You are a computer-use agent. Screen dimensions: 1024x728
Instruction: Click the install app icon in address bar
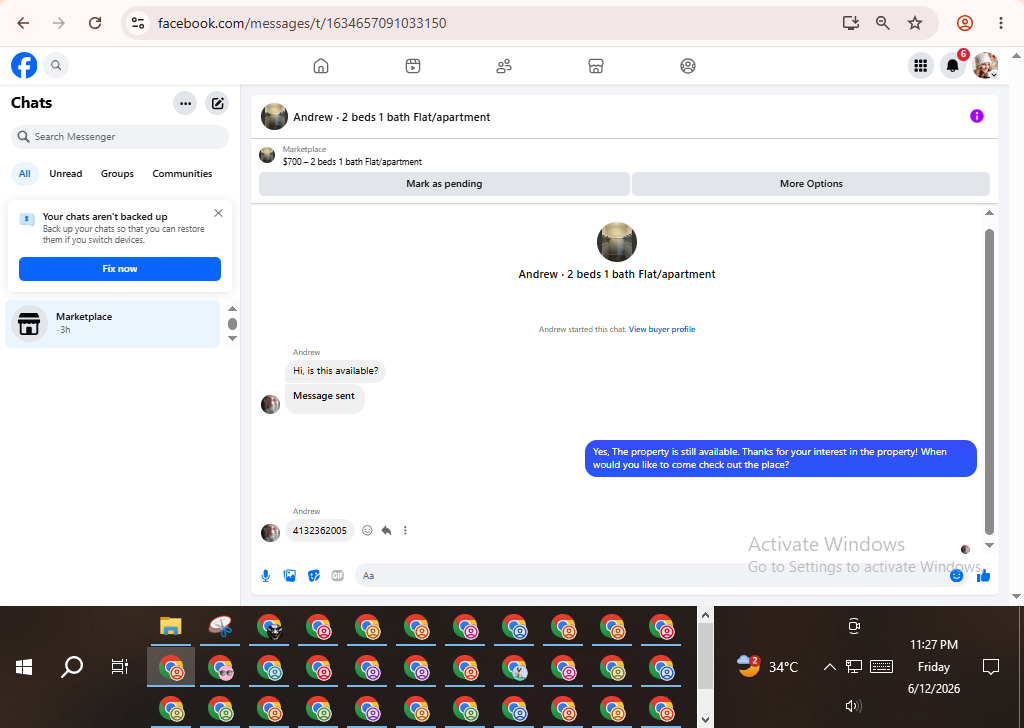click(850, 24)
